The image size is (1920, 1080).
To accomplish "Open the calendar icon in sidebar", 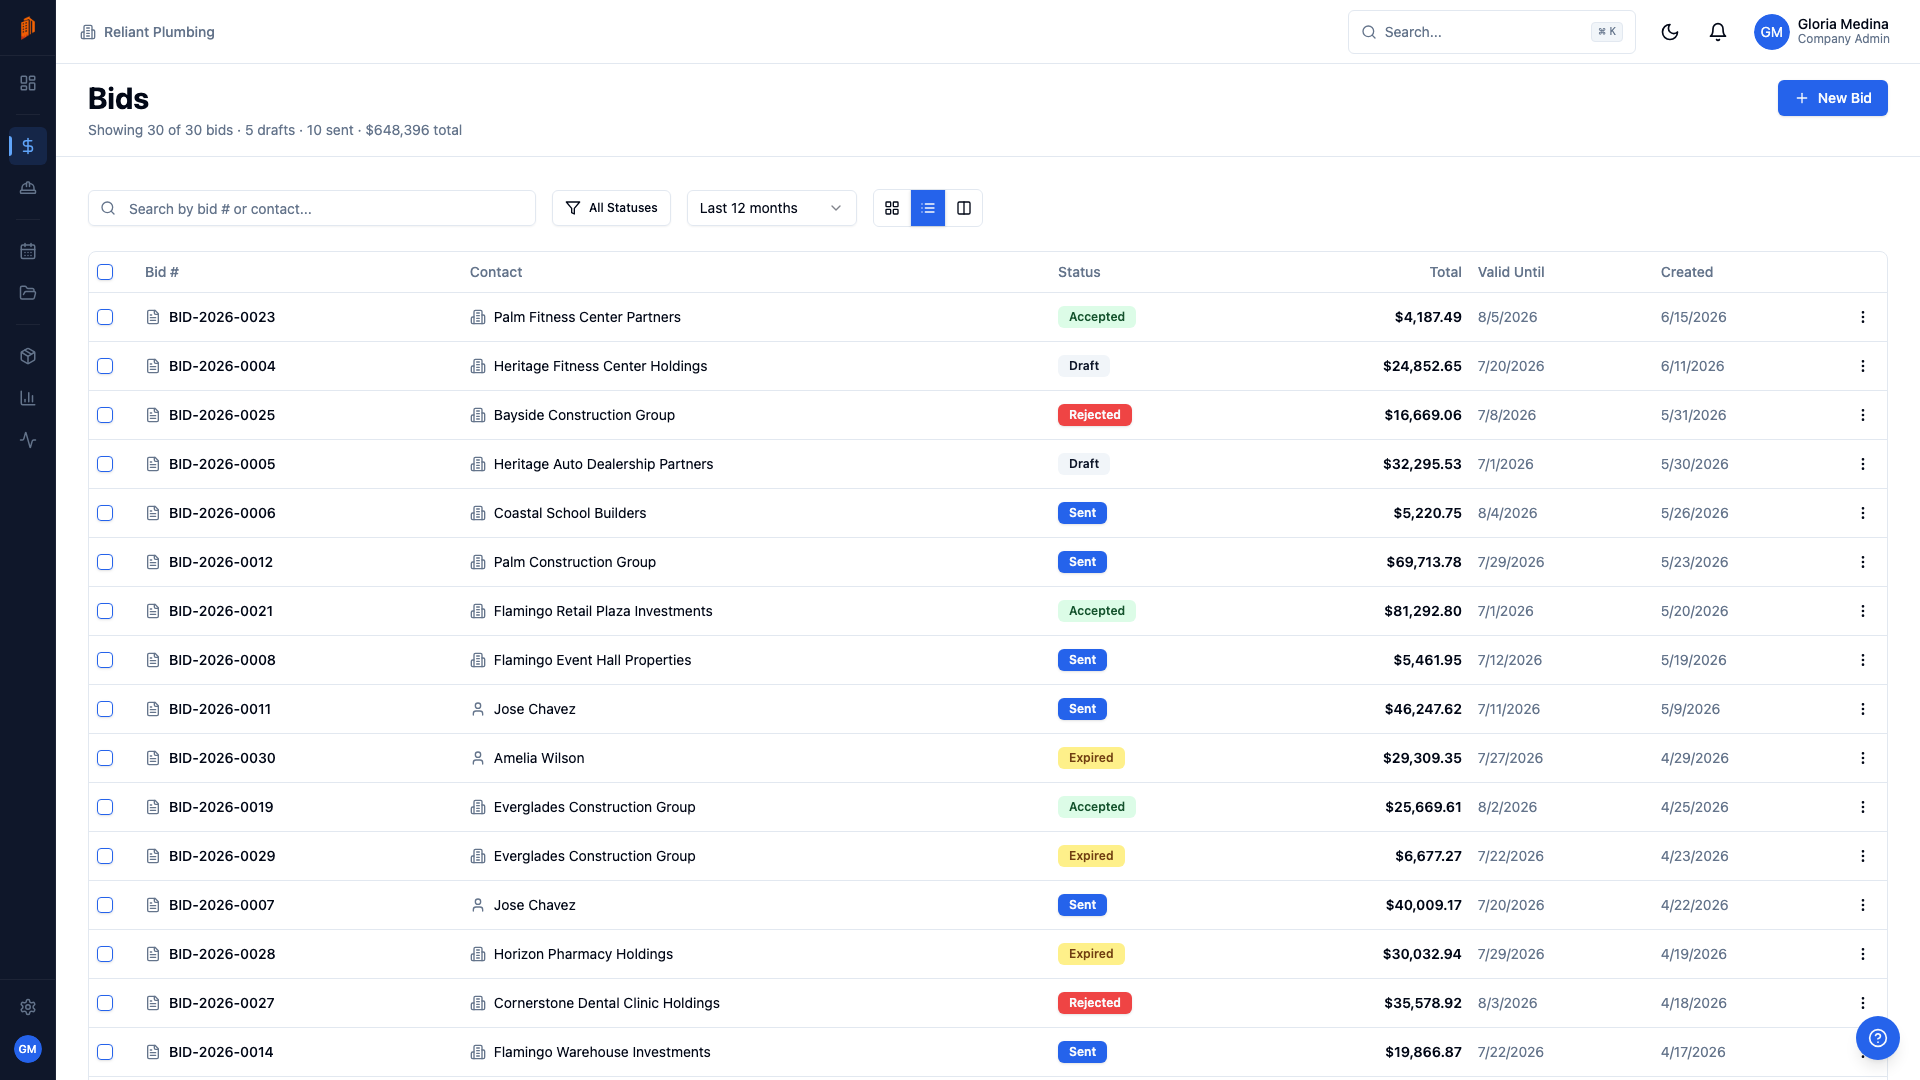I will tap(28, 251).
